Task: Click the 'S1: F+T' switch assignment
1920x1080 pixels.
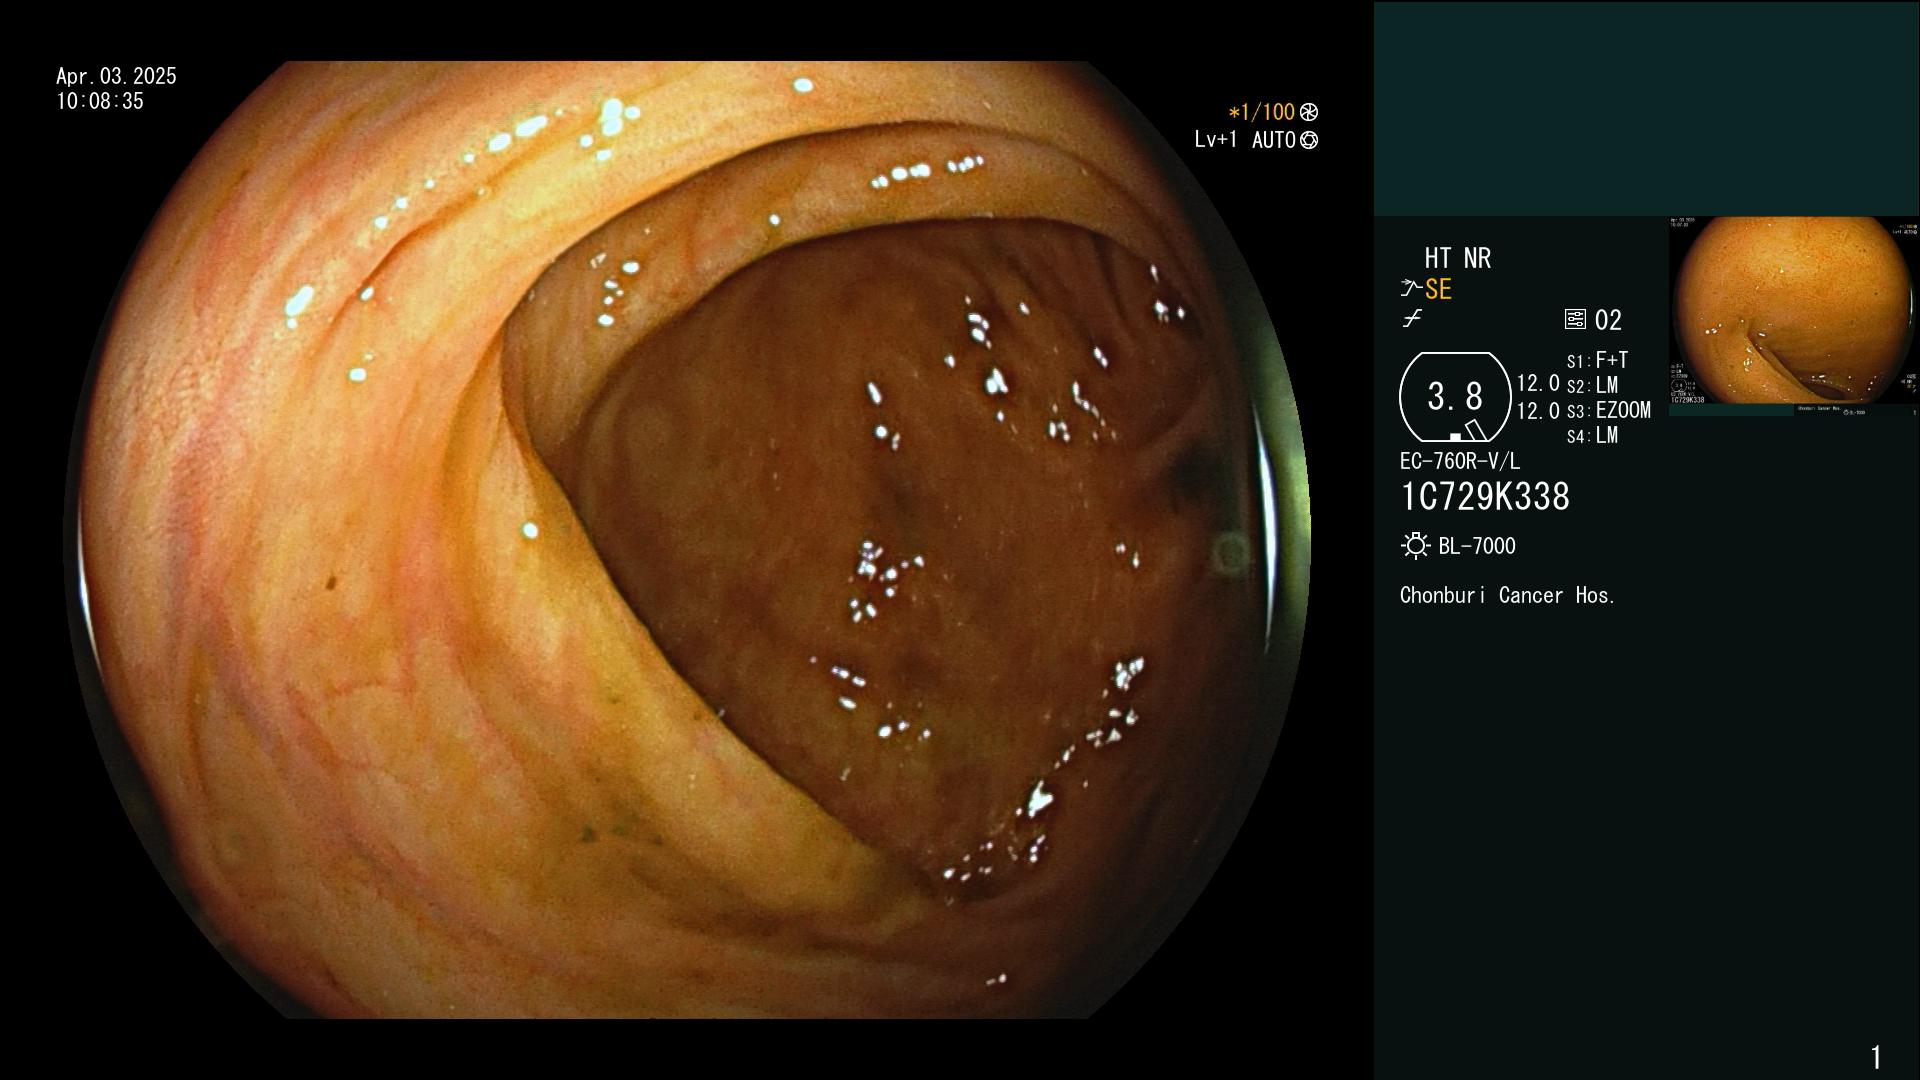Action: point(1598,360)
